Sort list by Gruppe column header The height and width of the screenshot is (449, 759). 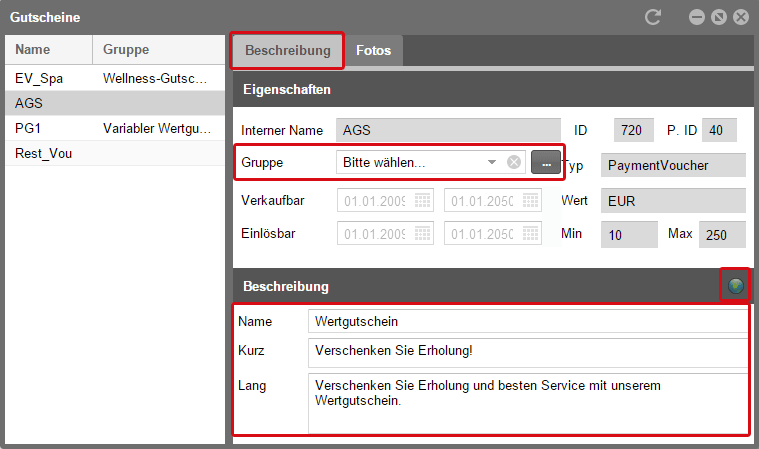(x=158, y=50)
